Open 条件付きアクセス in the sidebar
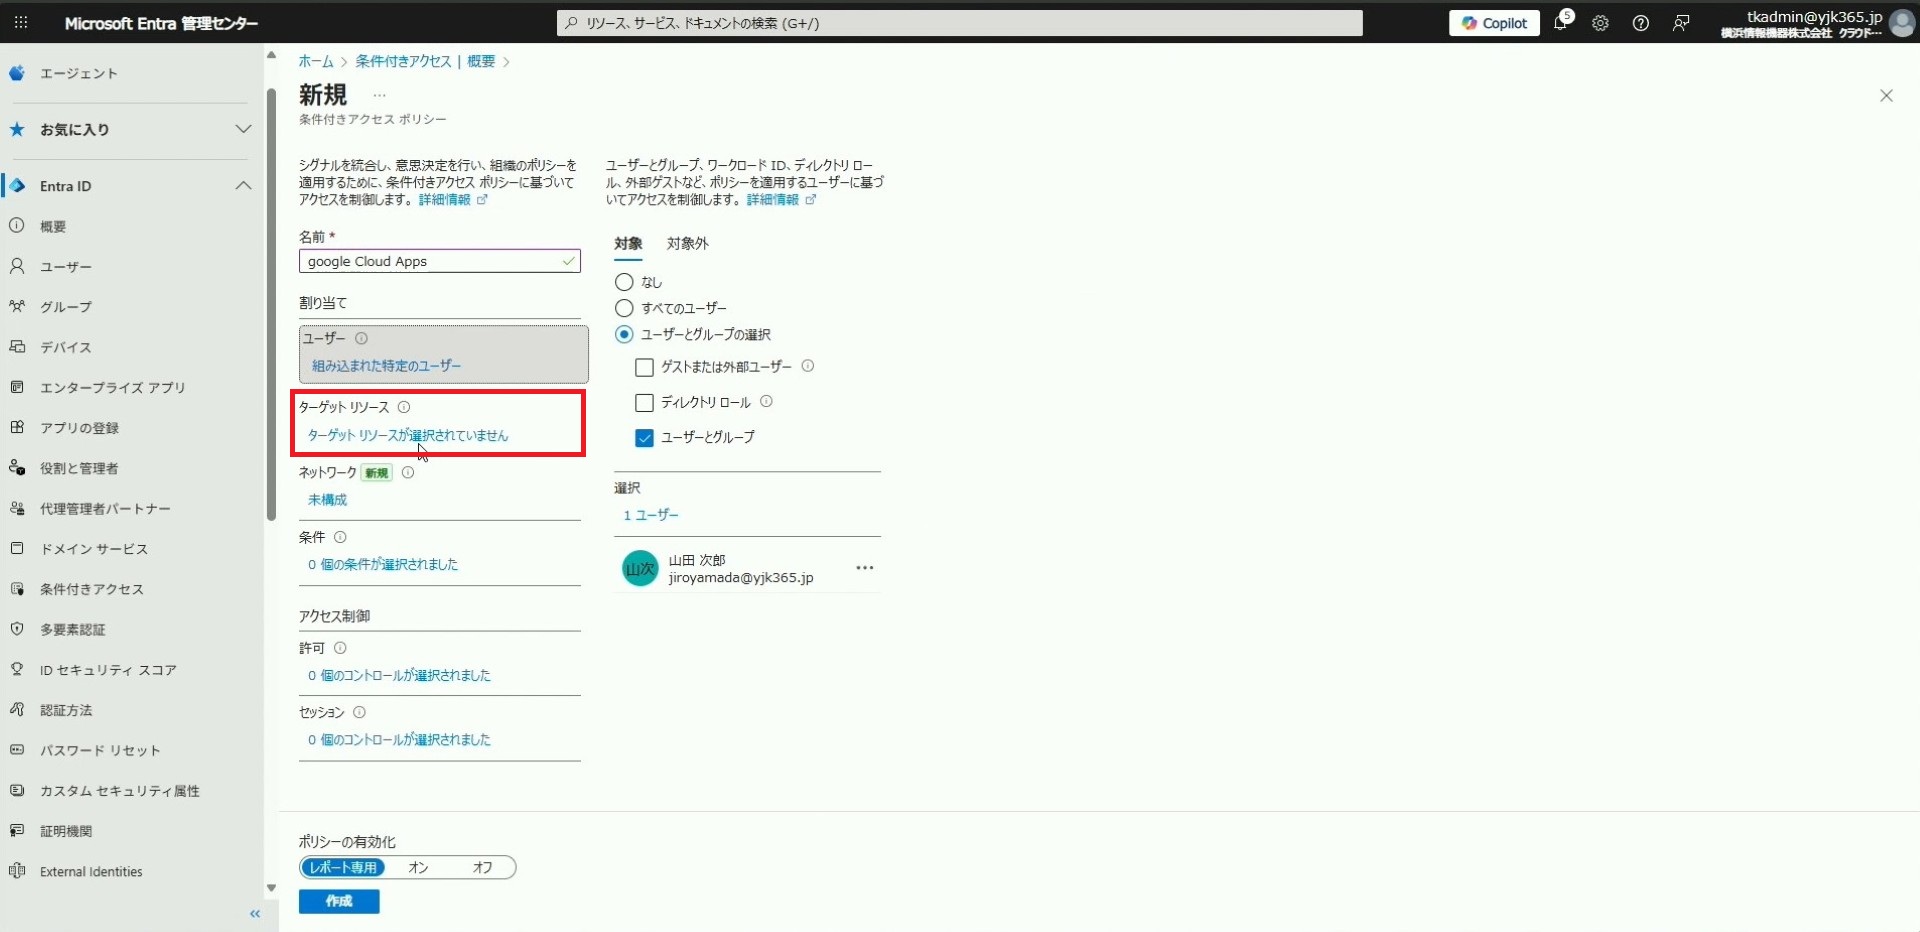Viewport: 1920px width, 932px height. [x=91, y=589]
